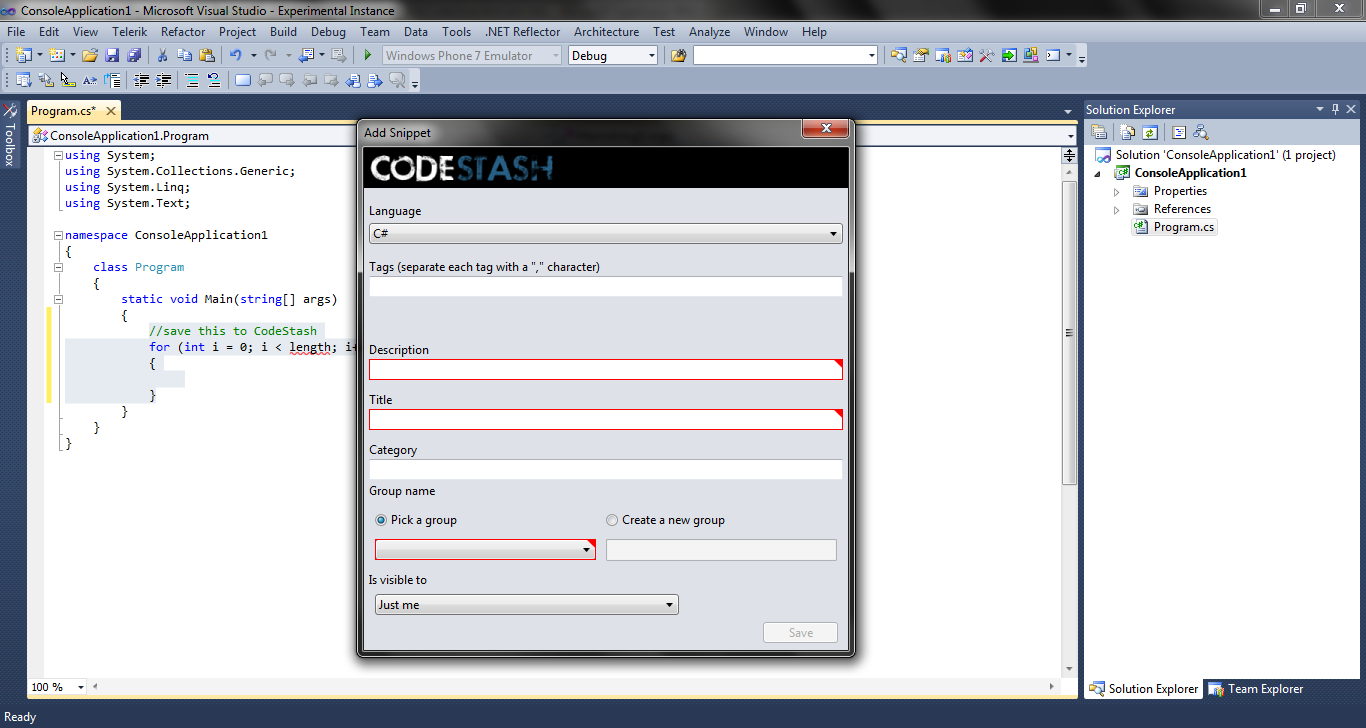Open the Refactor menu

(183, 32)
